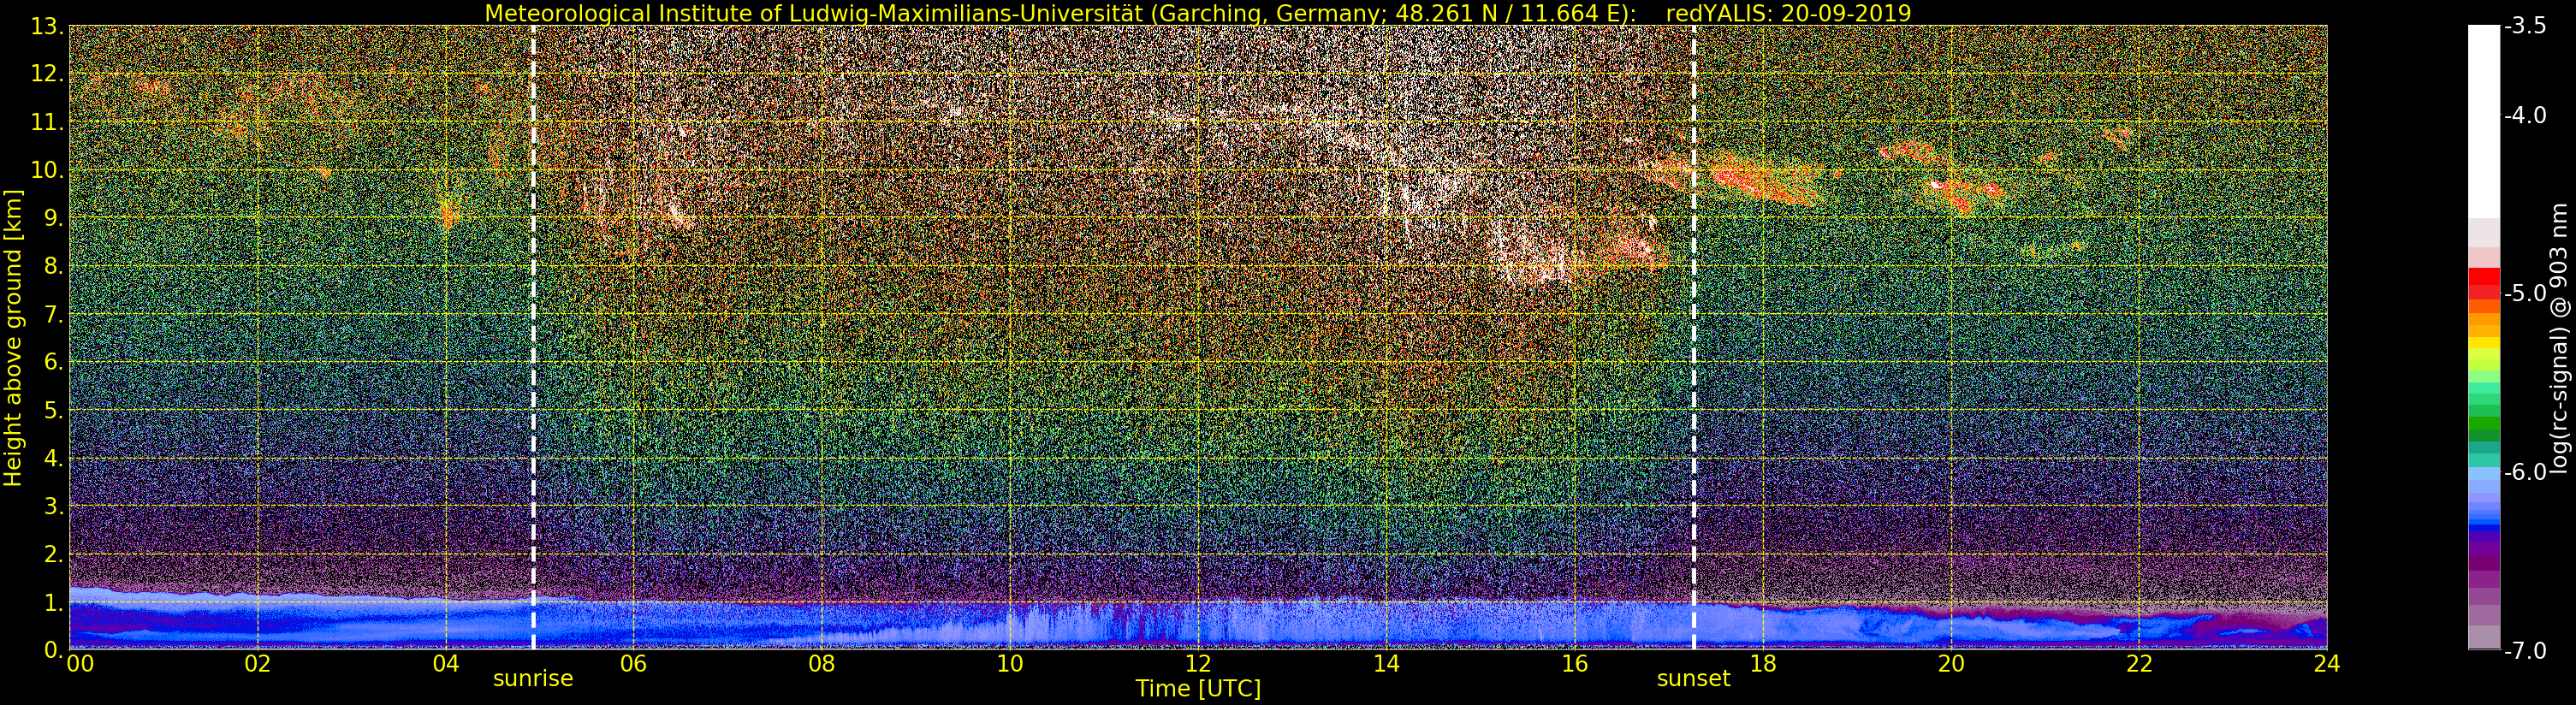2576x705 pixels.
Task: Click height axis tick label '3.'
Action: pos(54,506)
